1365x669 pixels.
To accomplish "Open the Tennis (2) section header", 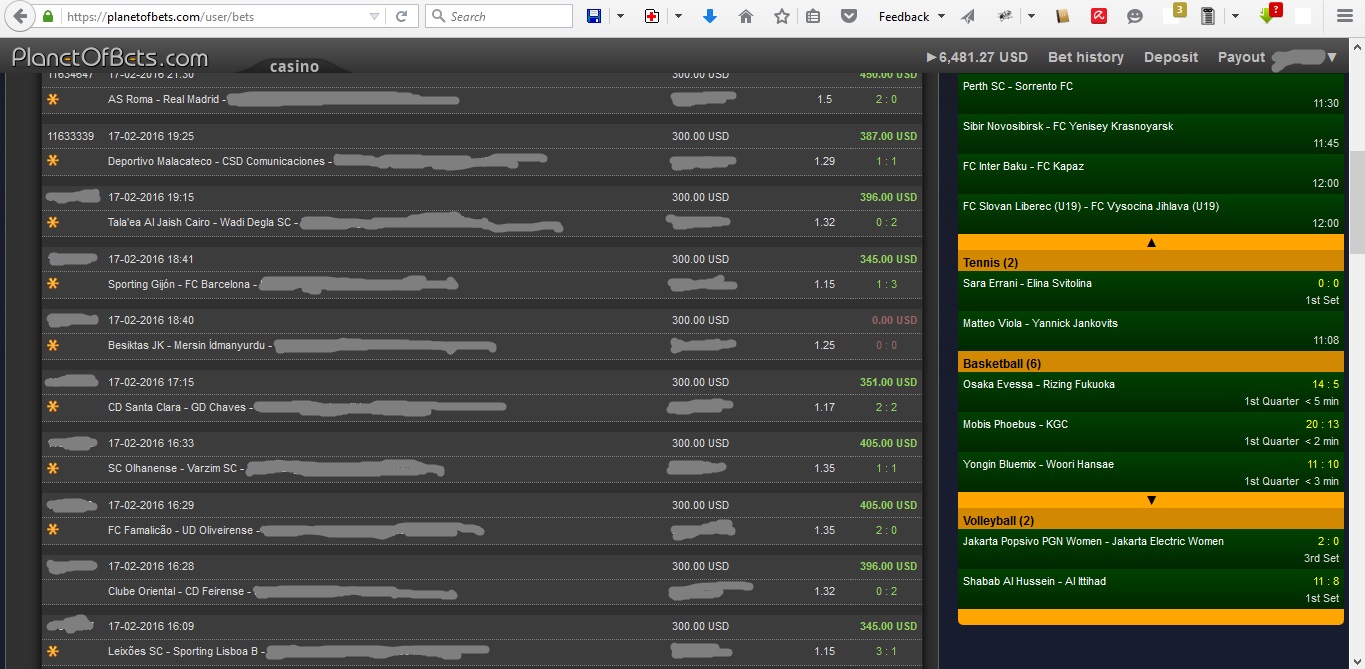I will click(1151, 262).
